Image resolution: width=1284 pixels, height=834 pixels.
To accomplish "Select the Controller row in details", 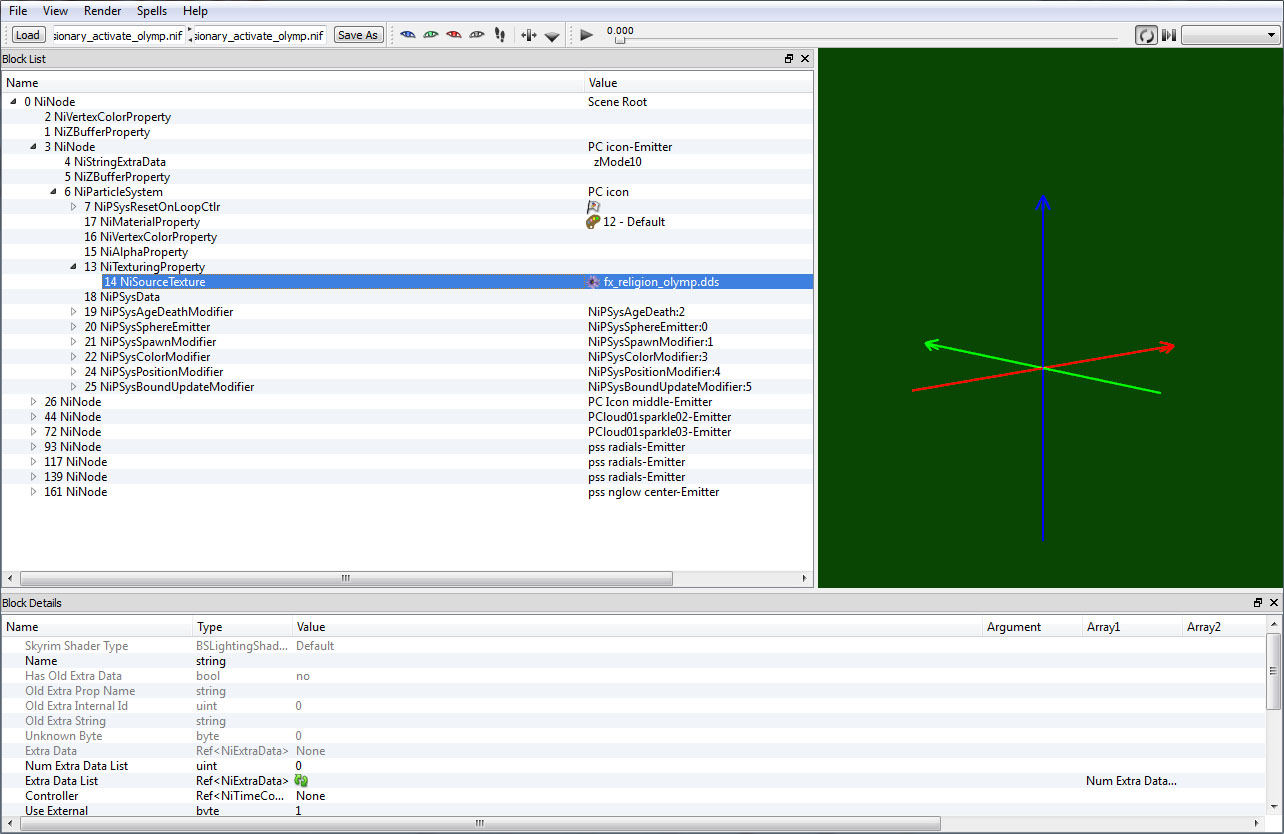I will coord(633,796).
